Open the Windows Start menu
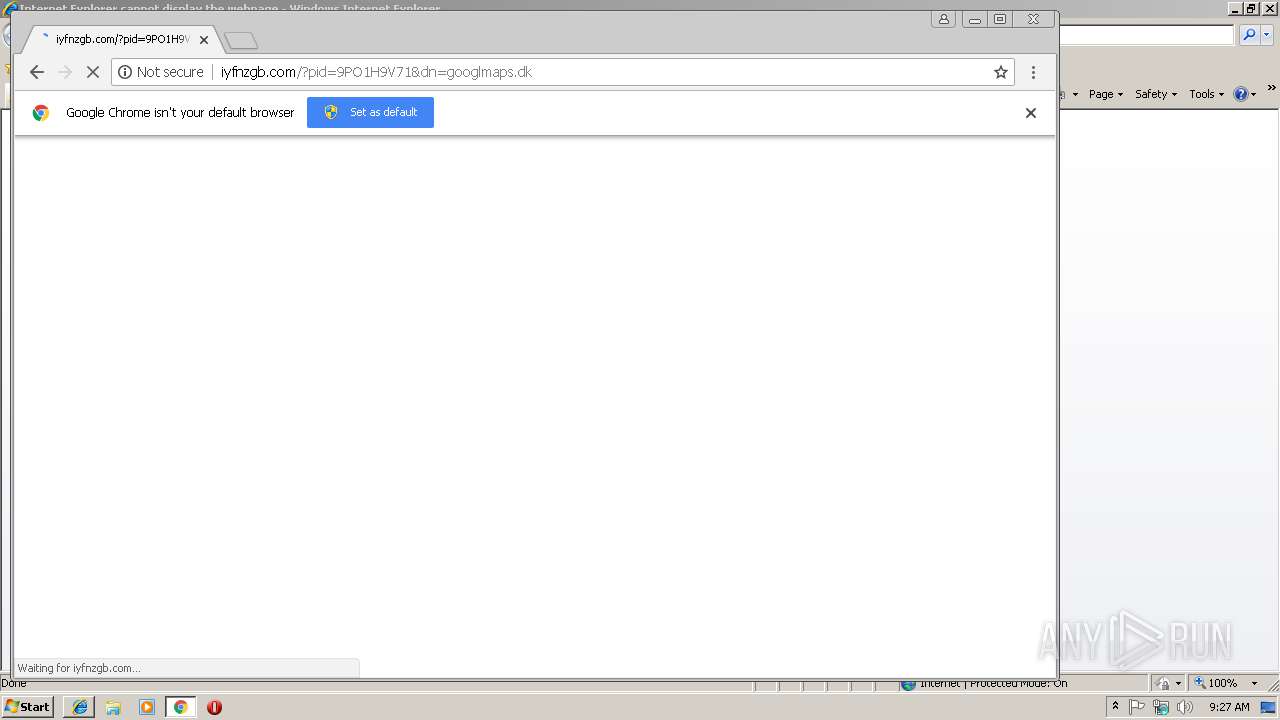Screen dimensions: 1280x720 point(28,707)
